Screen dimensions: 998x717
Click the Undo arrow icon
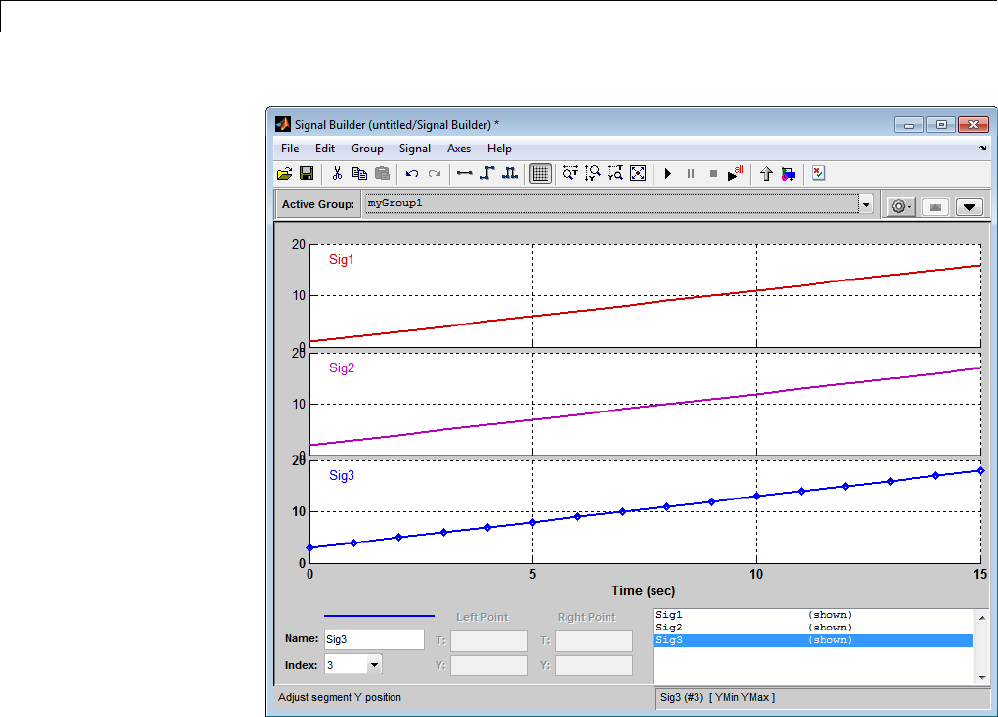tap(412, 173)
